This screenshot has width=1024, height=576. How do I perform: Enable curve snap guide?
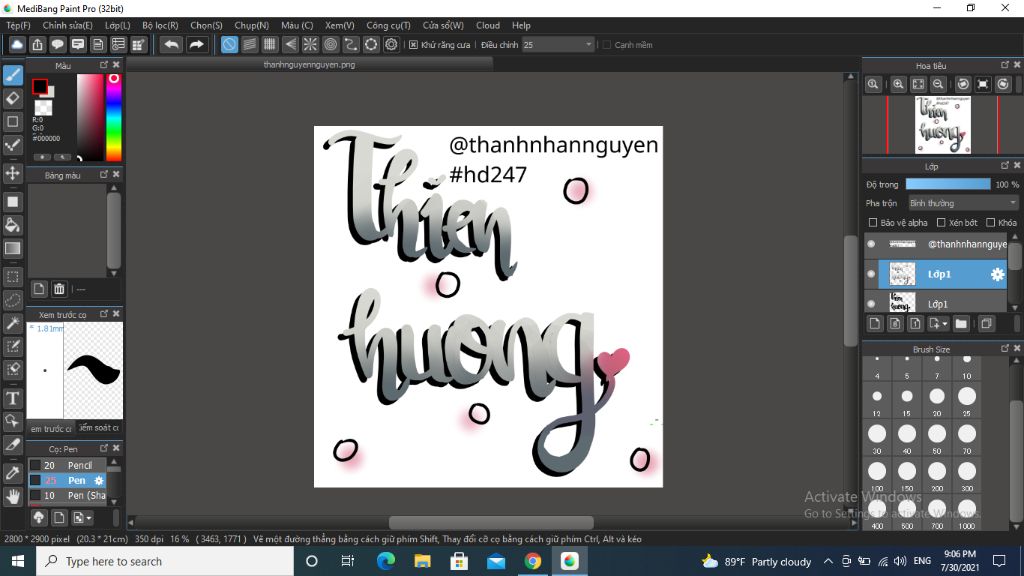click(351, 44)
